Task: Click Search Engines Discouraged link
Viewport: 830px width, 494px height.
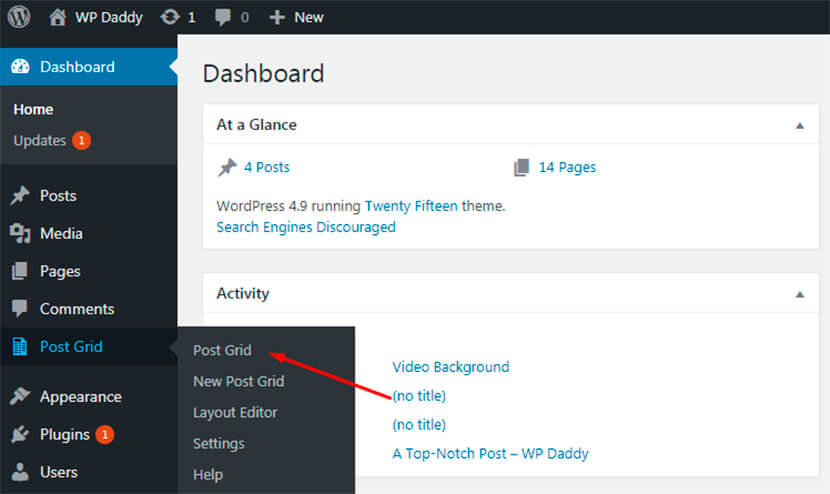Action: click(306, 227)
